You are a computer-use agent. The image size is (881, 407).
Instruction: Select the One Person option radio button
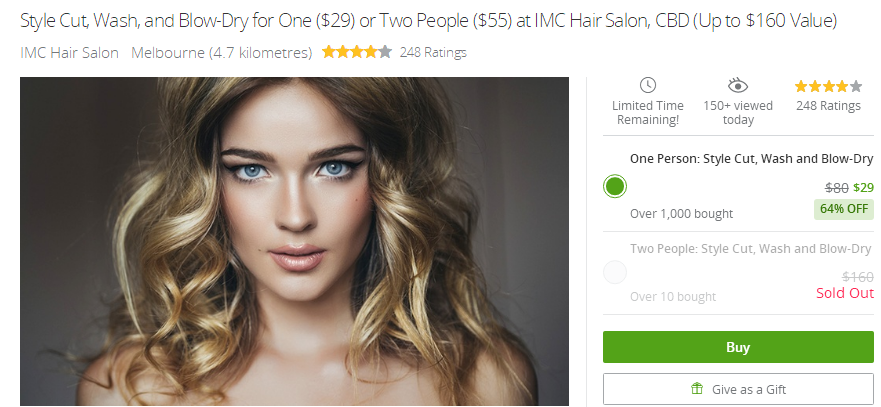pyautogui.click(x=615, y=186)
